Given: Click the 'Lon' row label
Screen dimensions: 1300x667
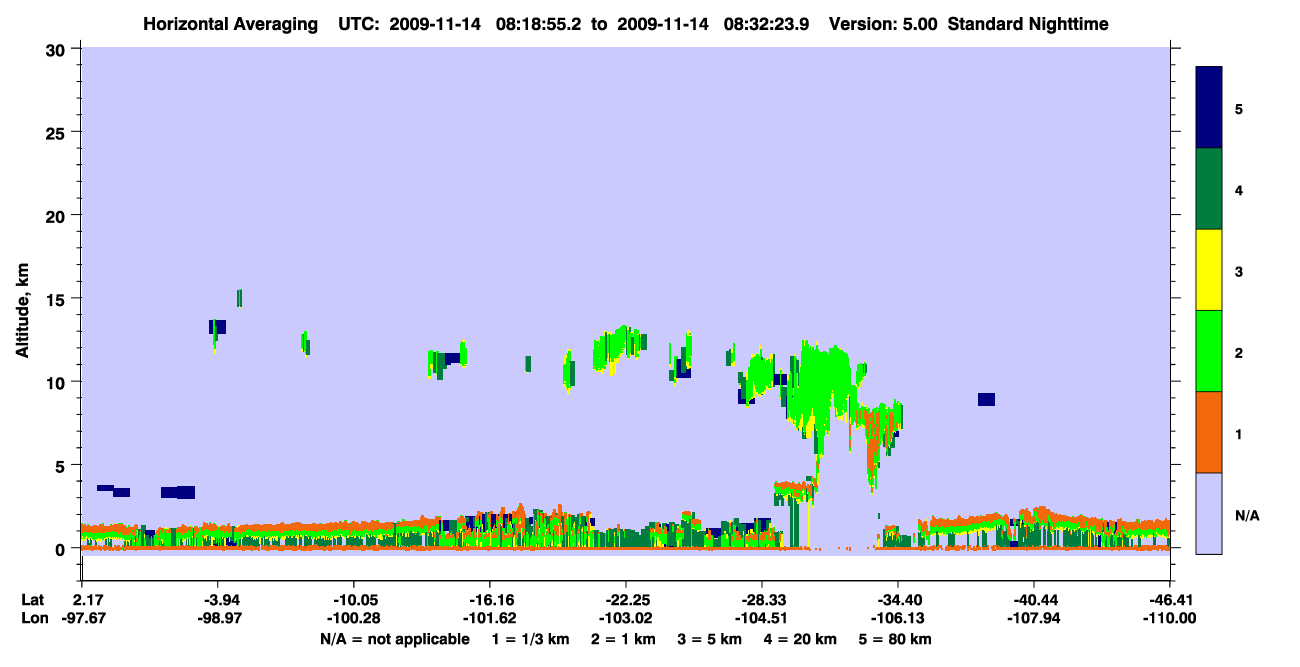Looking at the screenshot, I should pos(33,619).
